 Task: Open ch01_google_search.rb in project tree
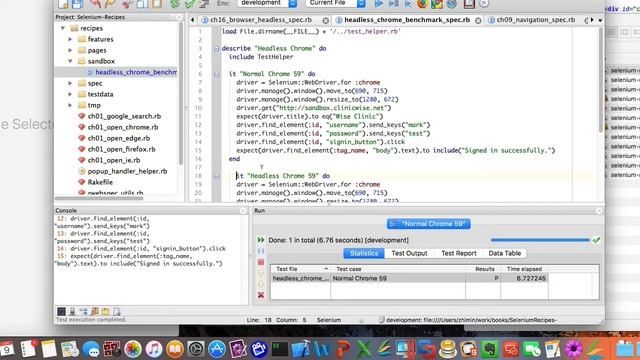coord(124,116)
